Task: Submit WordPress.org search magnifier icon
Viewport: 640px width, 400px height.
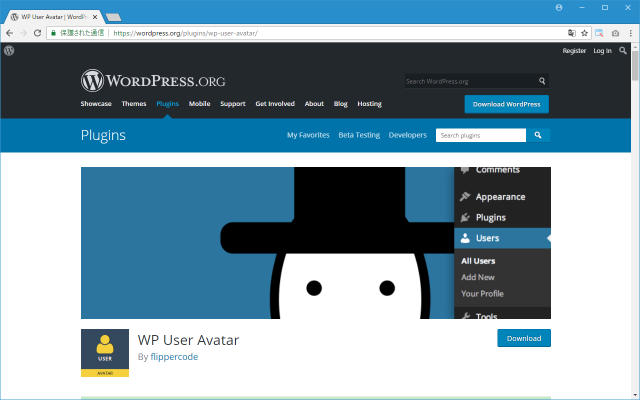Action: [x=542, y=81]
